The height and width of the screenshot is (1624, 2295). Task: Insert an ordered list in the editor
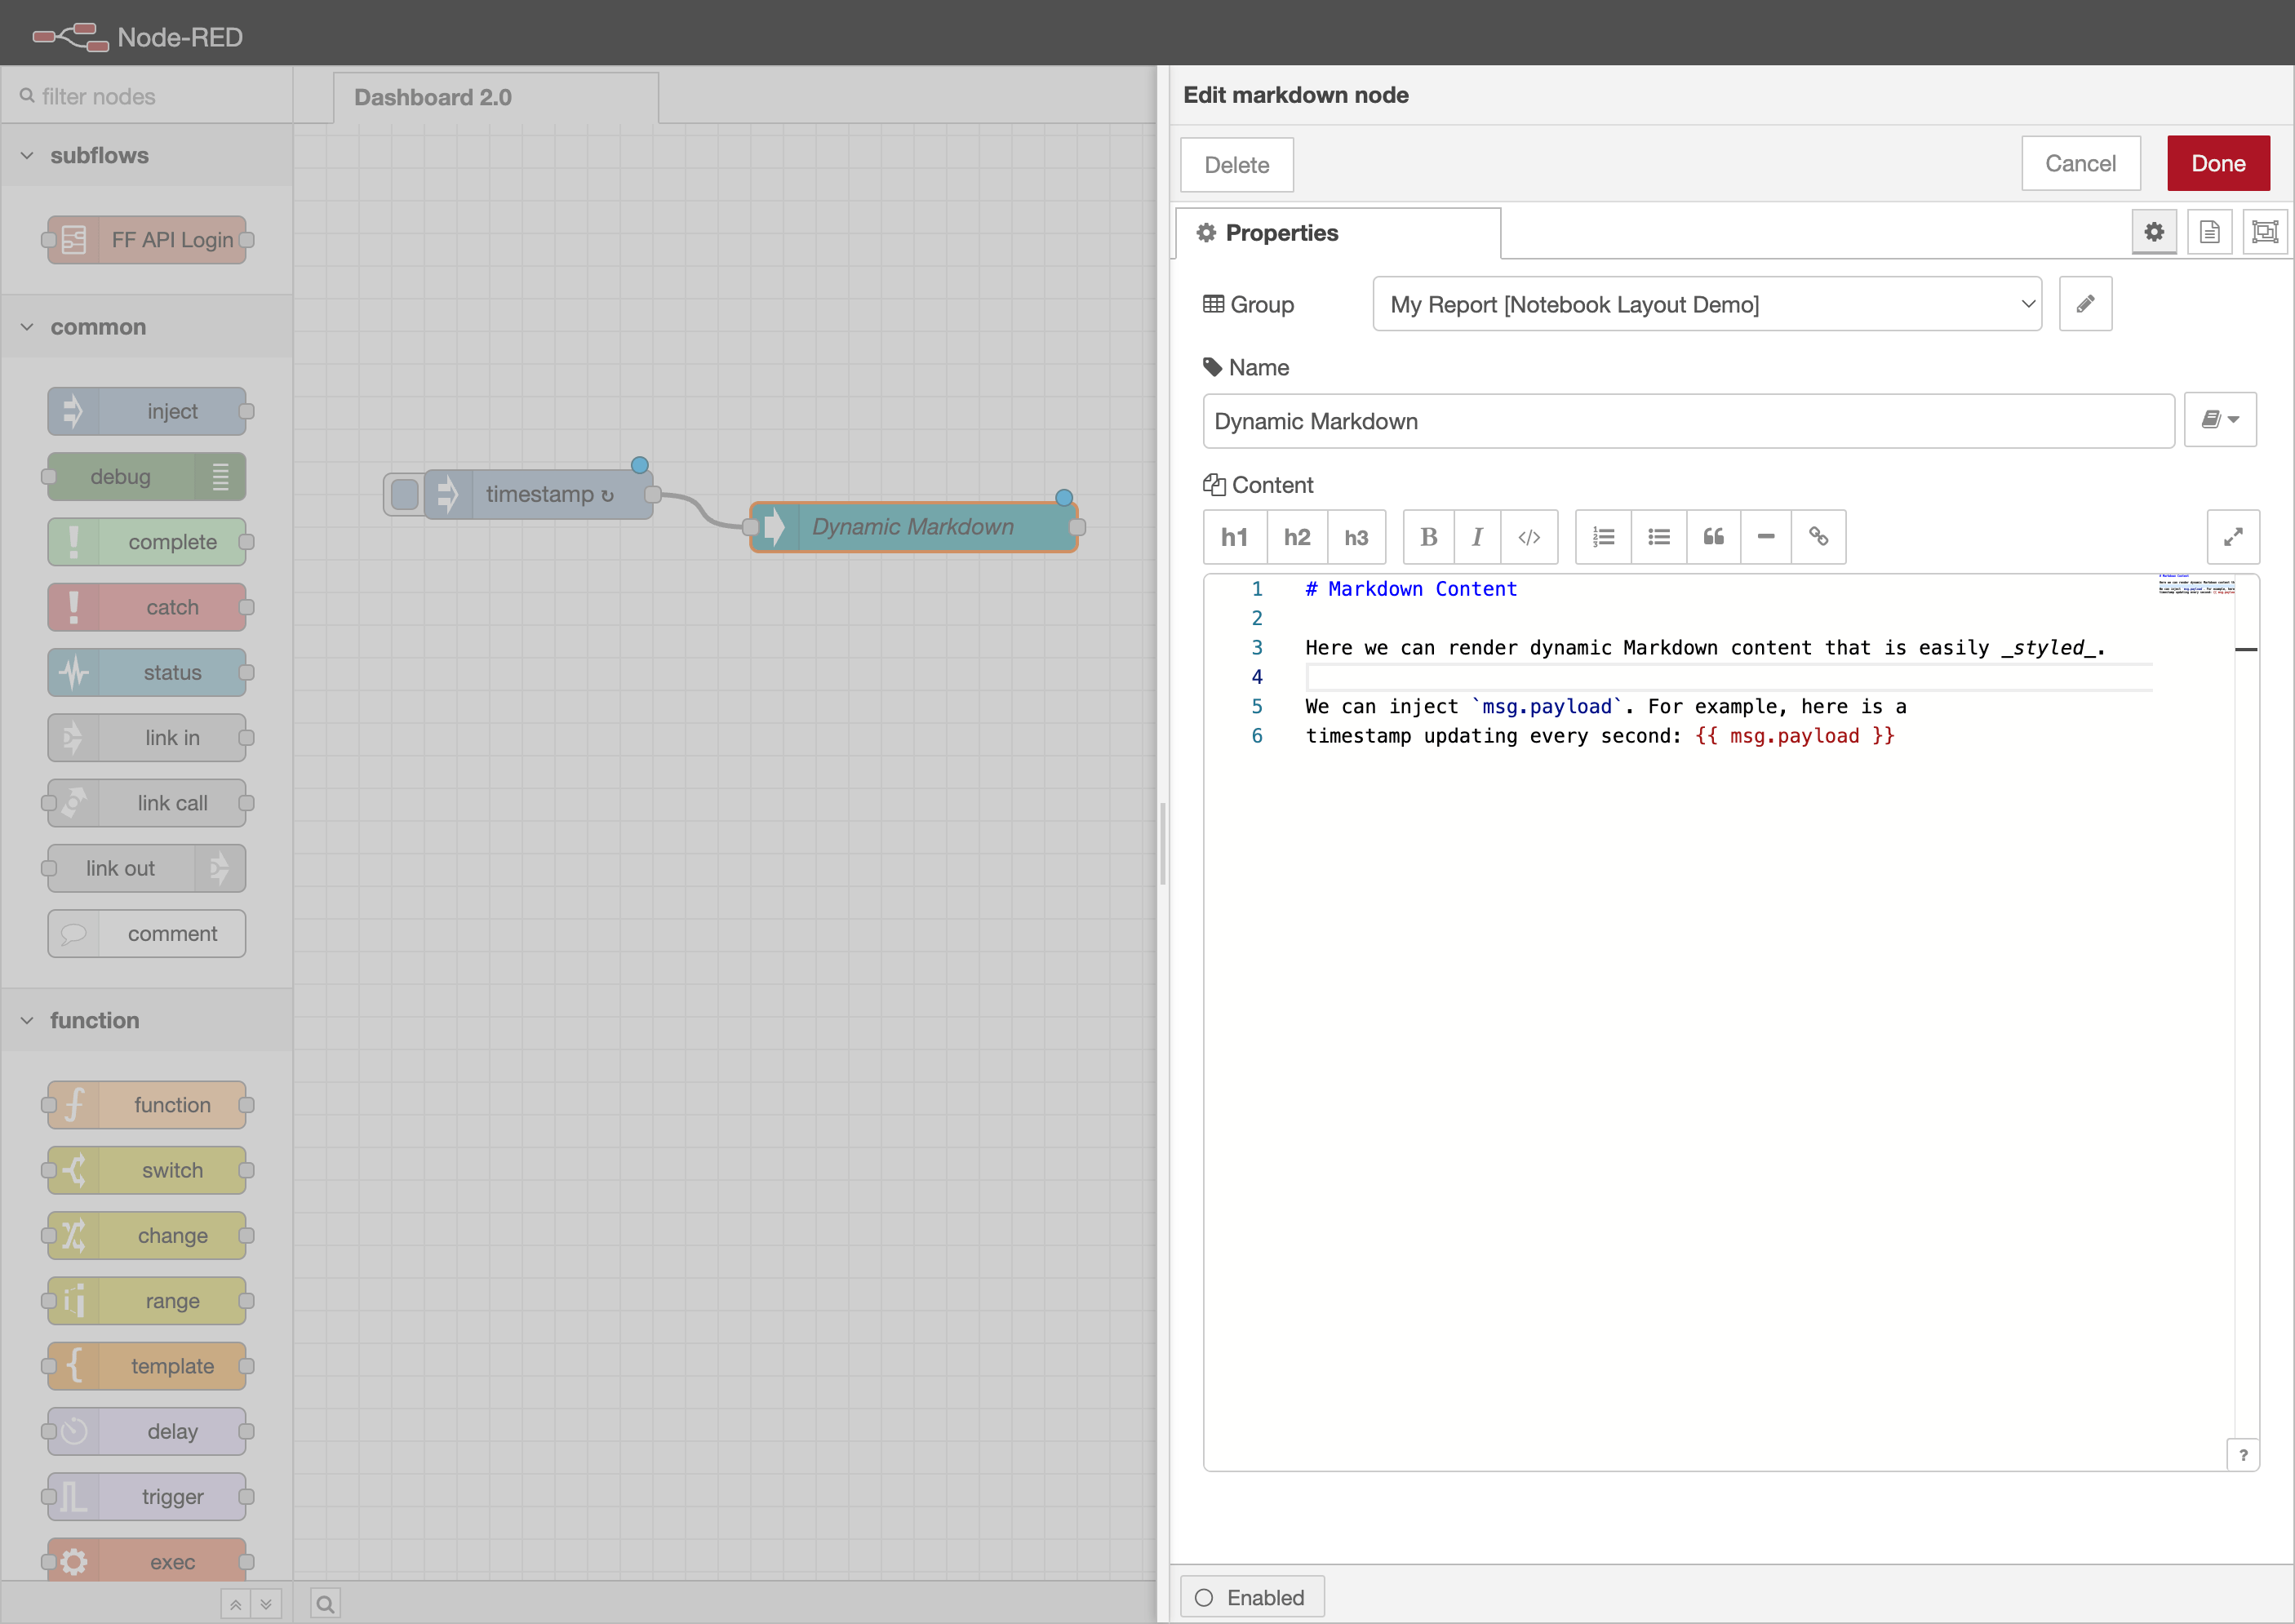tap(1603, 537)
